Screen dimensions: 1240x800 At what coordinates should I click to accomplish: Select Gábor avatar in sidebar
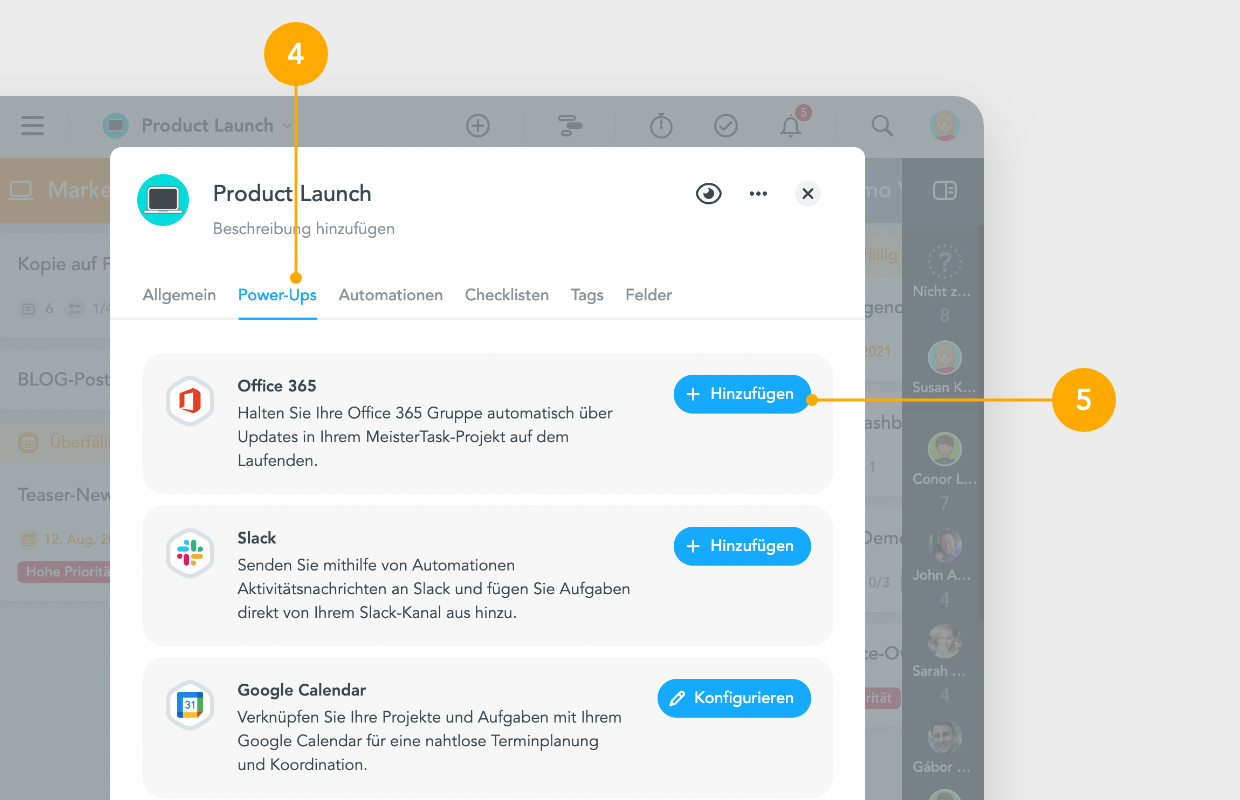pos(945,738)
